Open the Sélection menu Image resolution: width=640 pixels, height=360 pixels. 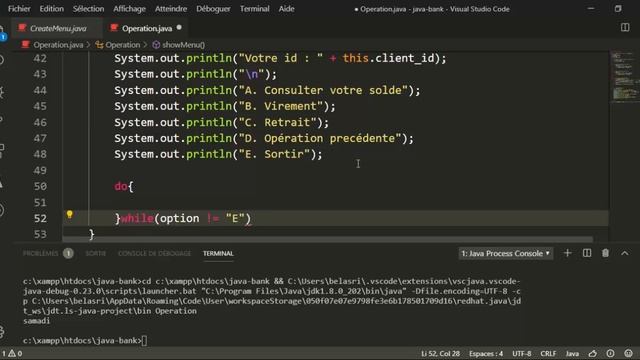(x=88, y=9)
